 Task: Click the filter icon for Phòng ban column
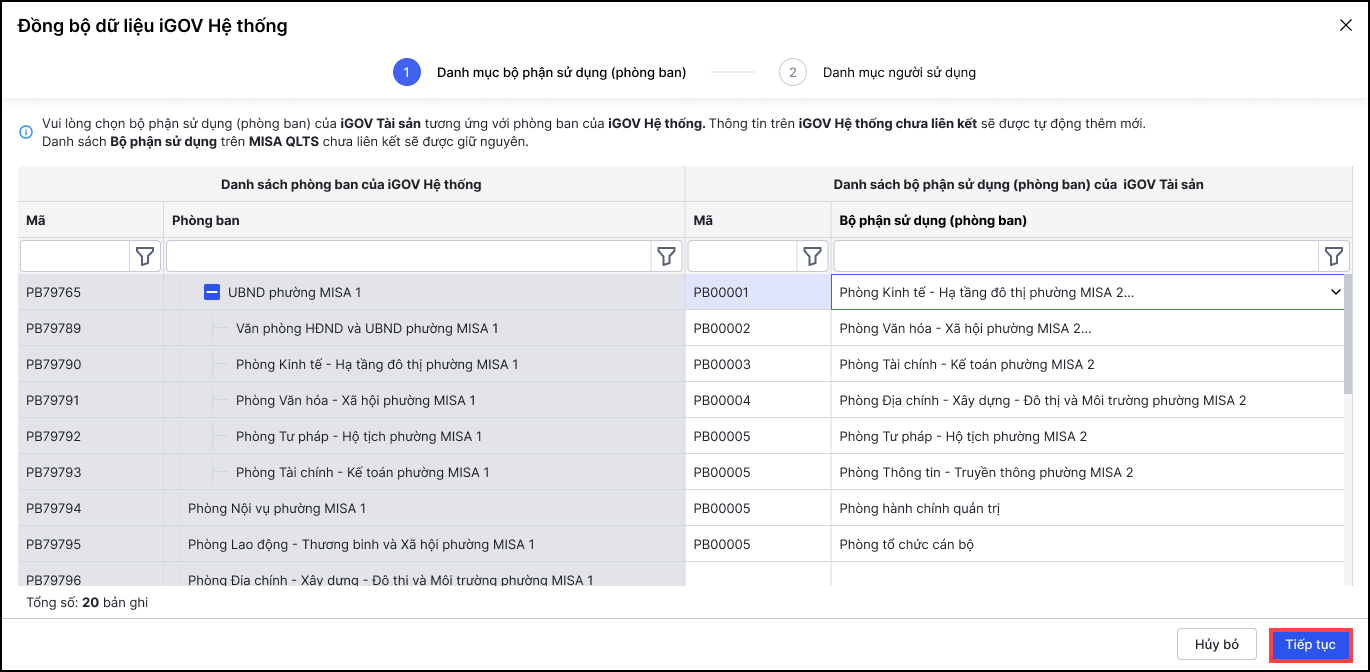pyautogui.click(x=666, y=257)
